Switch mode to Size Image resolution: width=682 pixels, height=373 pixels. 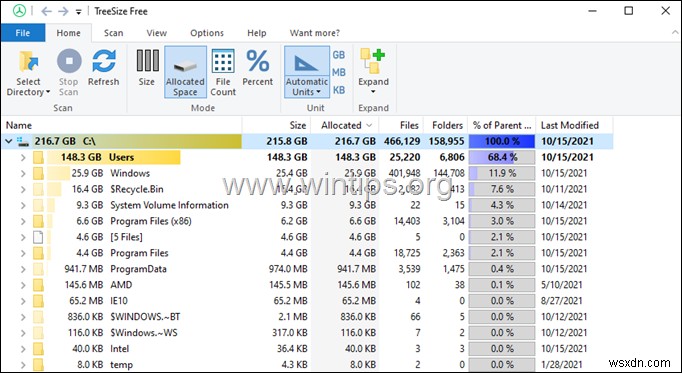(147, 68)
